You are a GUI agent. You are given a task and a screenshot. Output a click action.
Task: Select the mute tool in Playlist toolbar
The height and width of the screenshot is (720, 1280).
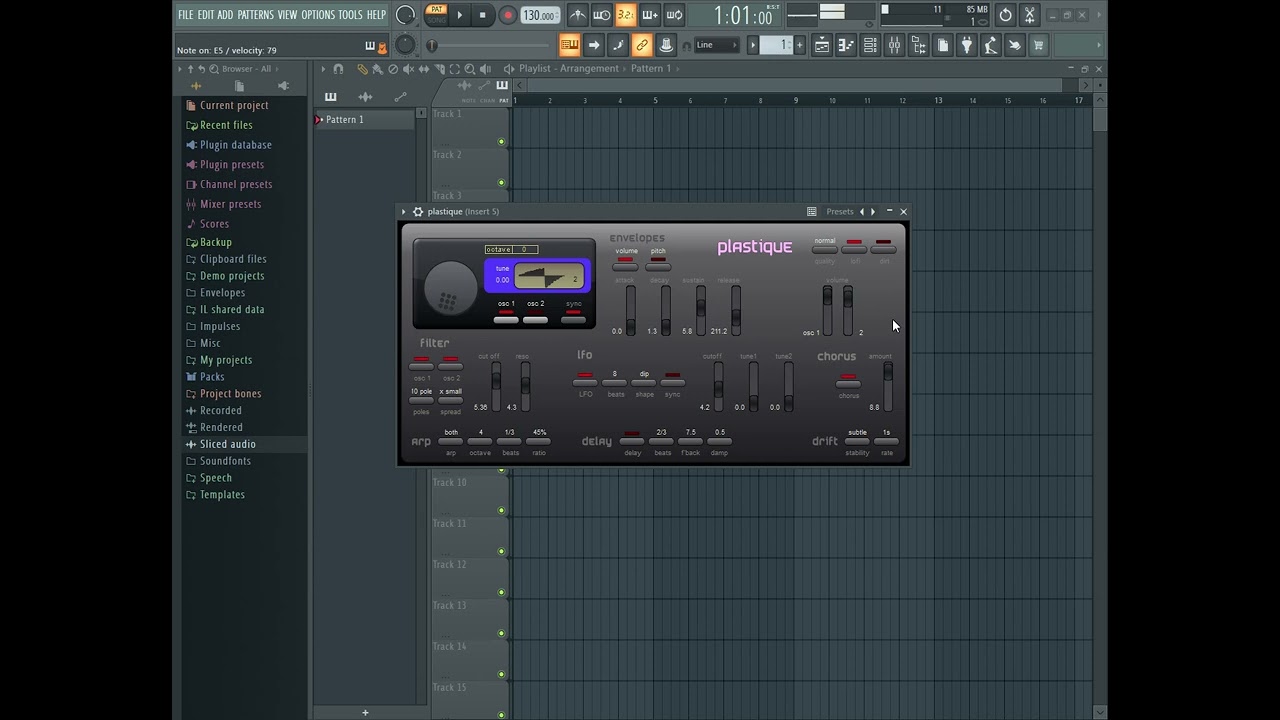tap(408, 69)
